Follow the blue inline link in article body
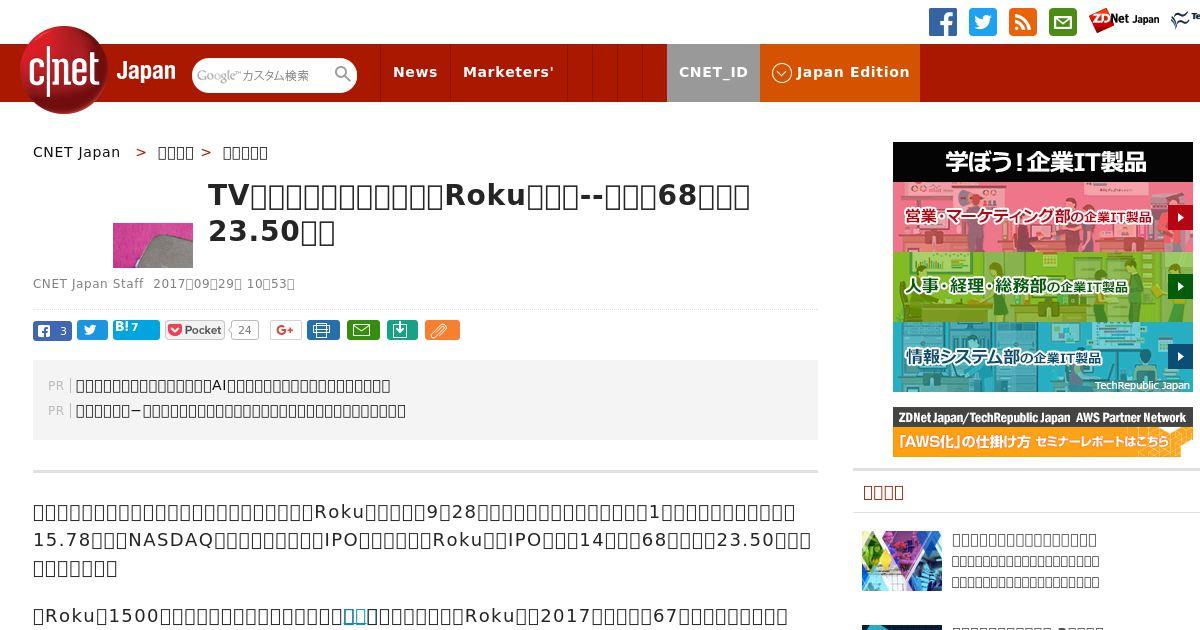 [355, 616]
